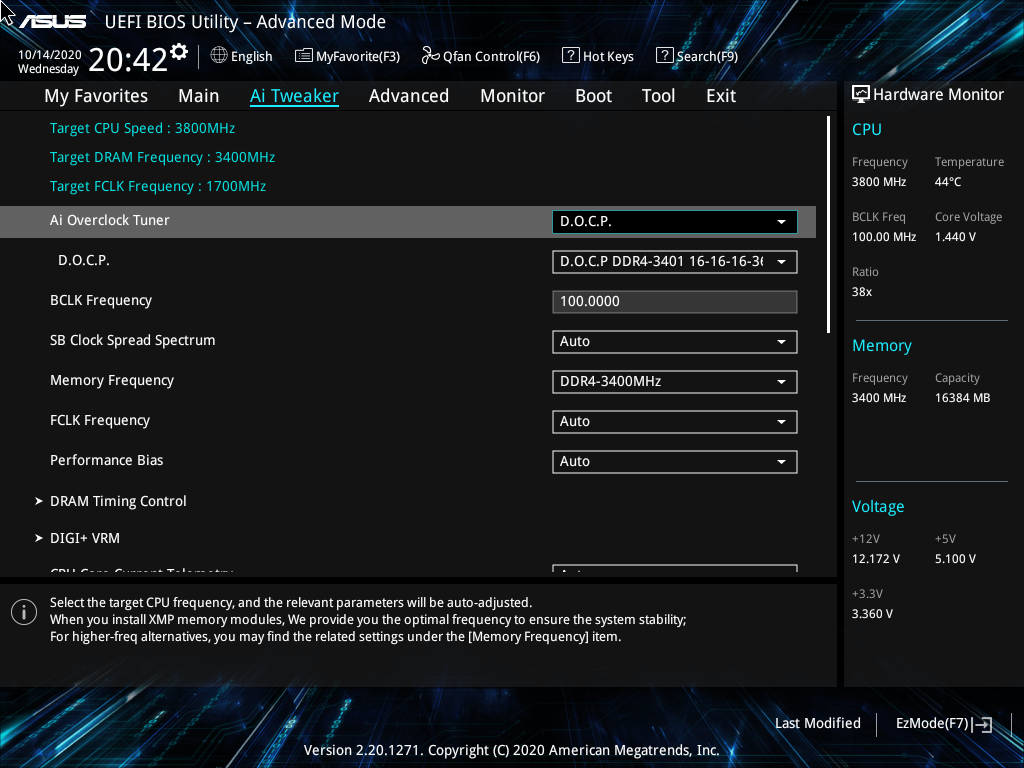This screenshot has width=1024, height=768.
Task: Click BCLK Freq value 100.00 MHz
Action: [x=884, y=237]
